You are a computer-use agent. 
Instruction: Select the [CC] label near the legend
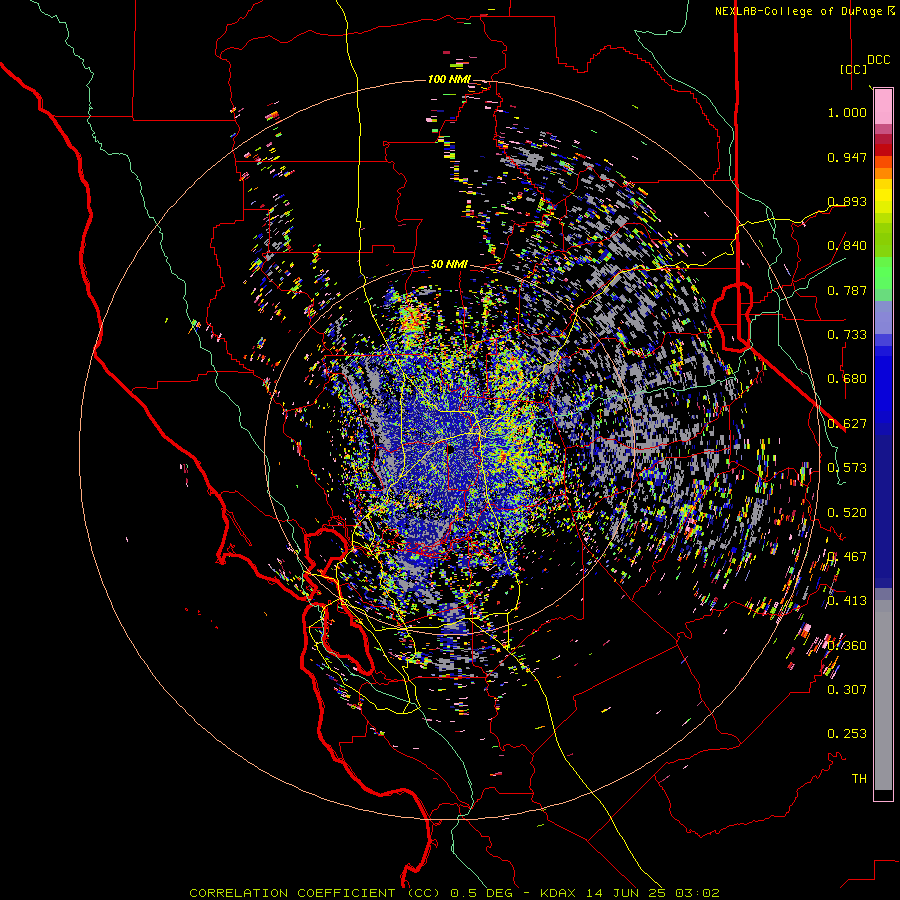click(x=853, y=69)
